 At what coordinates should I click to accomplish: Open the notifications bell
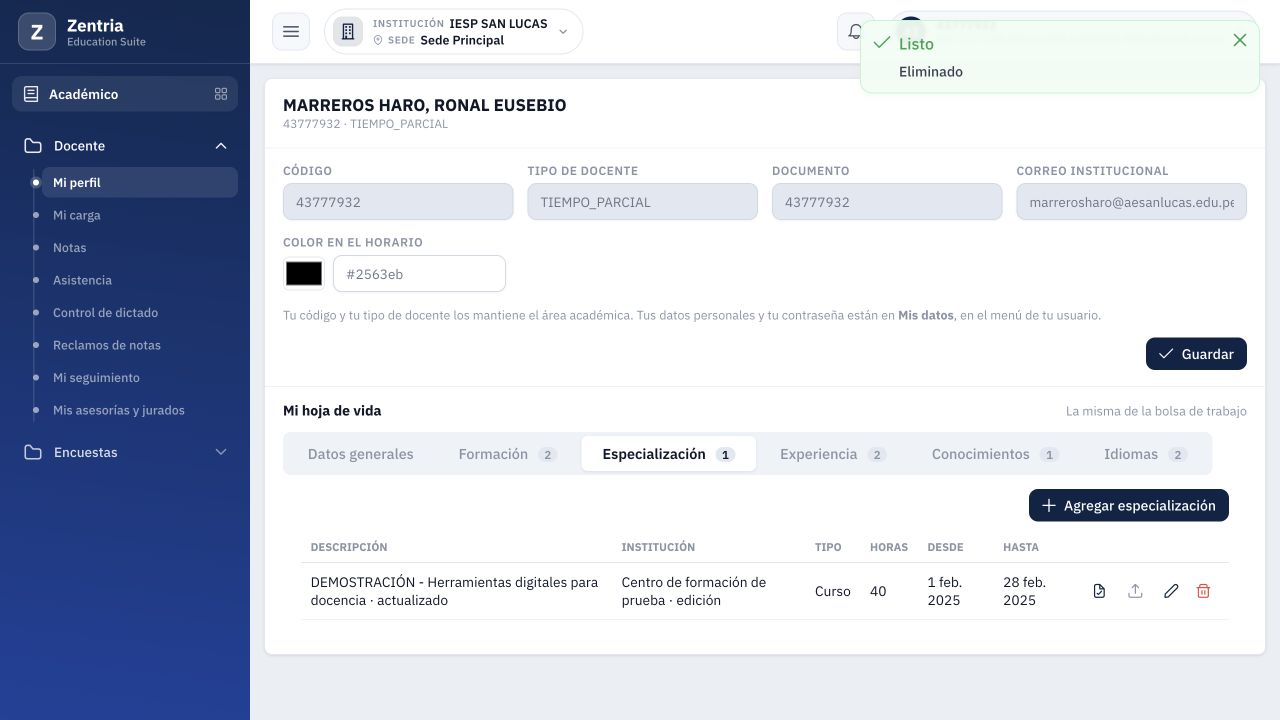tap(855, 32)
